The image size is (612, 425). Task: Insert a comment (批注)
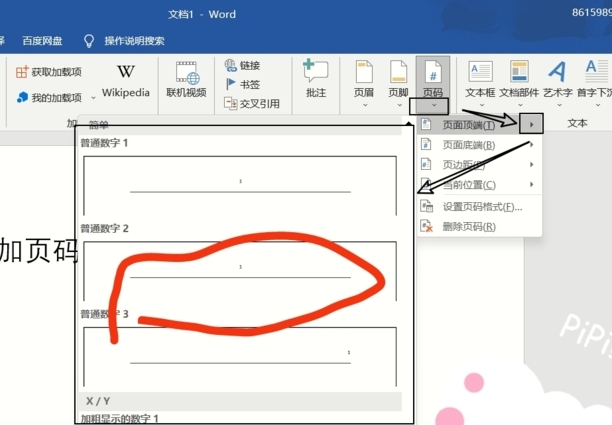click(x=316, y=80)
